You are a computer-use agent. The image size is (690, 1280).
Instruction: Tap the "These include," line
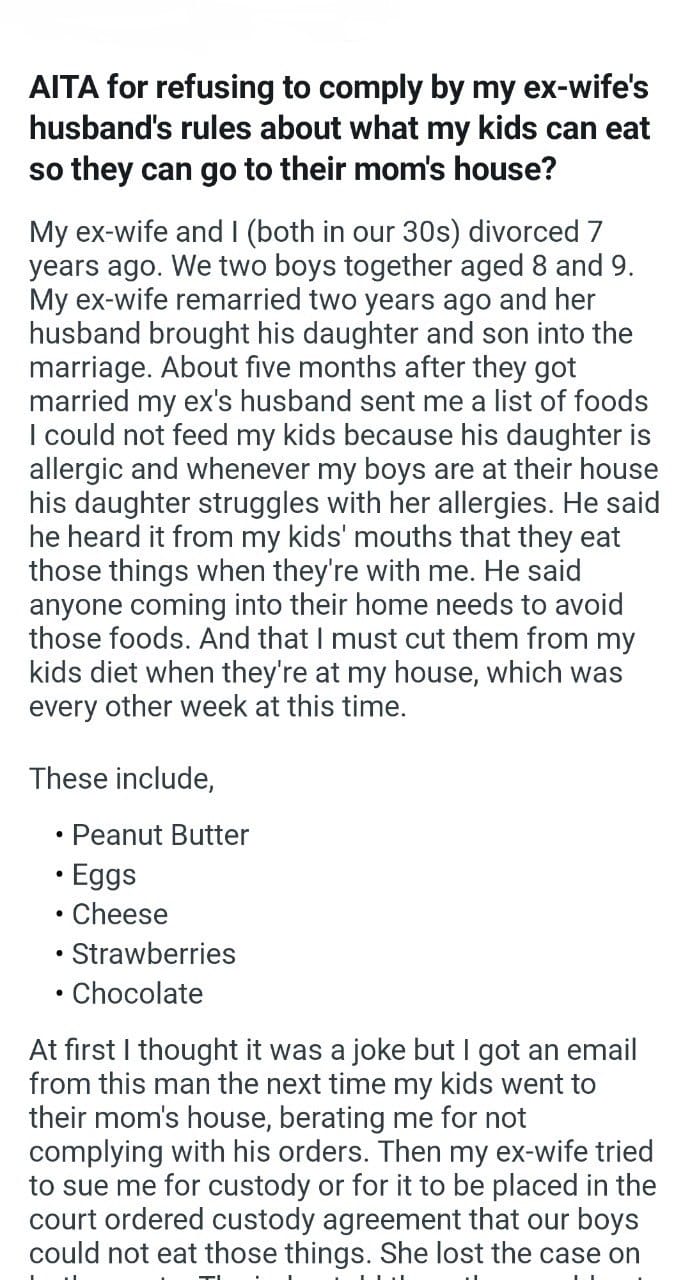(x=122, y=778)
